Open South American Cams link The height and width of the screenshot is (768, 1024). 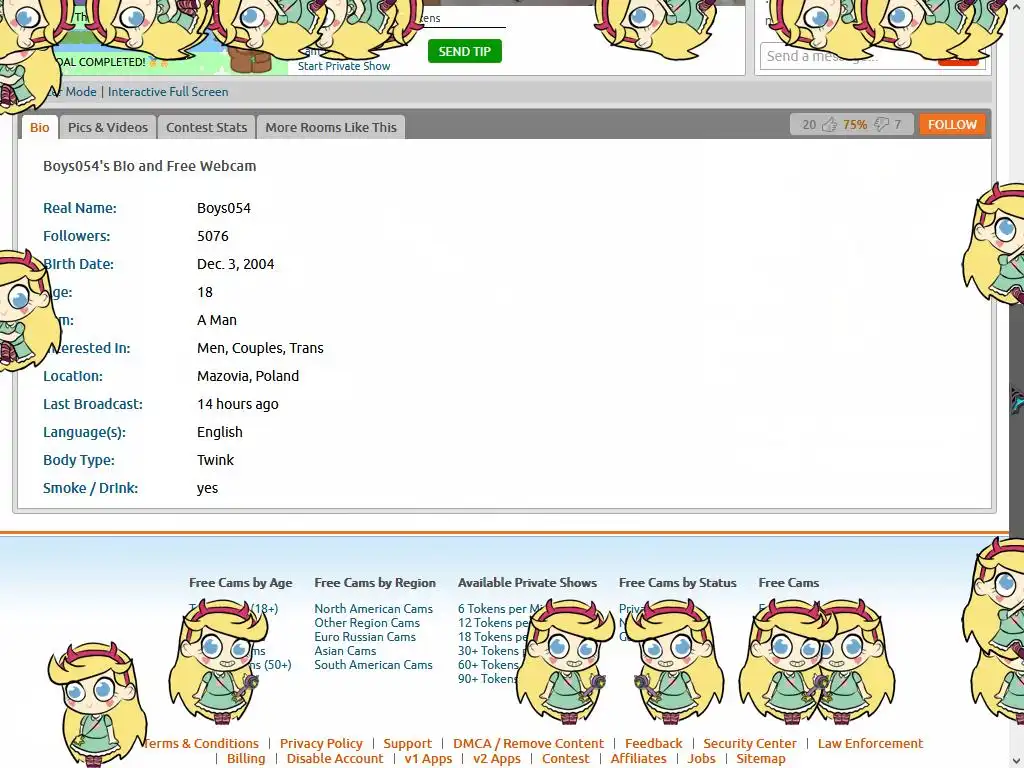[x=374, y=665]
